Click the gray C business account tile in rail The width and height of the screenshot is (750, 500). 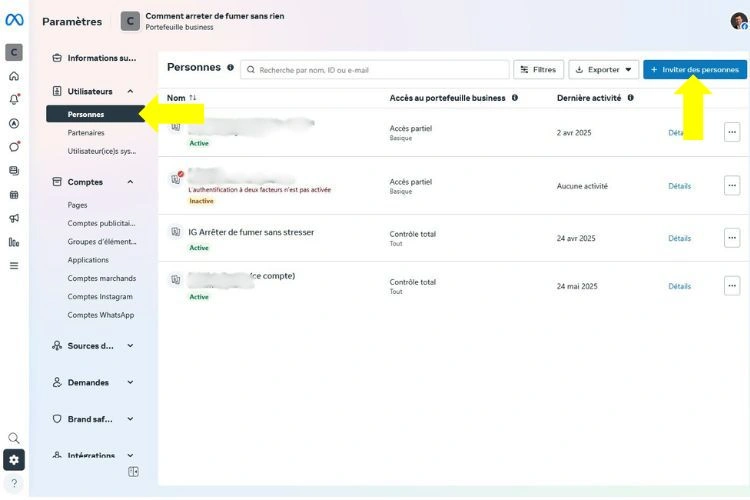point(14,52)
